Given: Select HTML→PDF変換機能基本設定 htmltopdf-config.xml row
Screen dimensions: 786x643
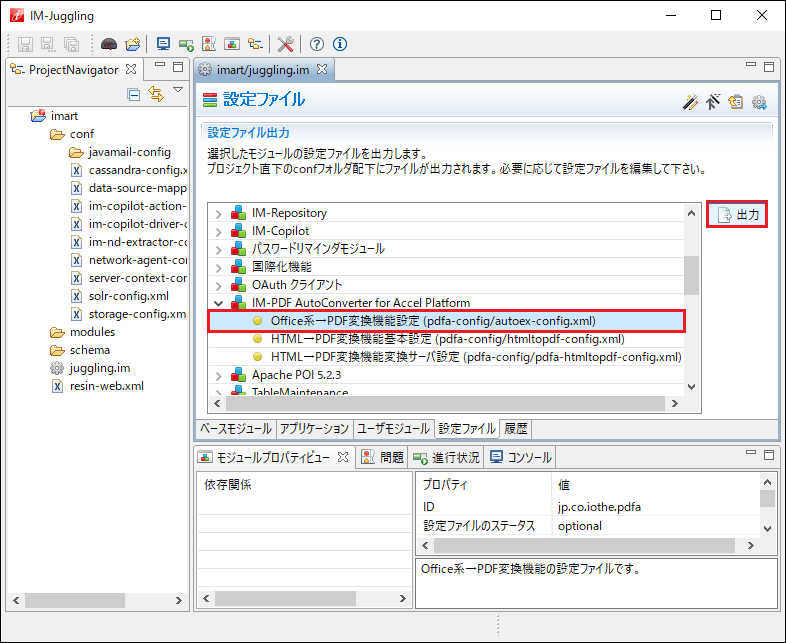Looking at the screenshot, I should tap(446, 339).
